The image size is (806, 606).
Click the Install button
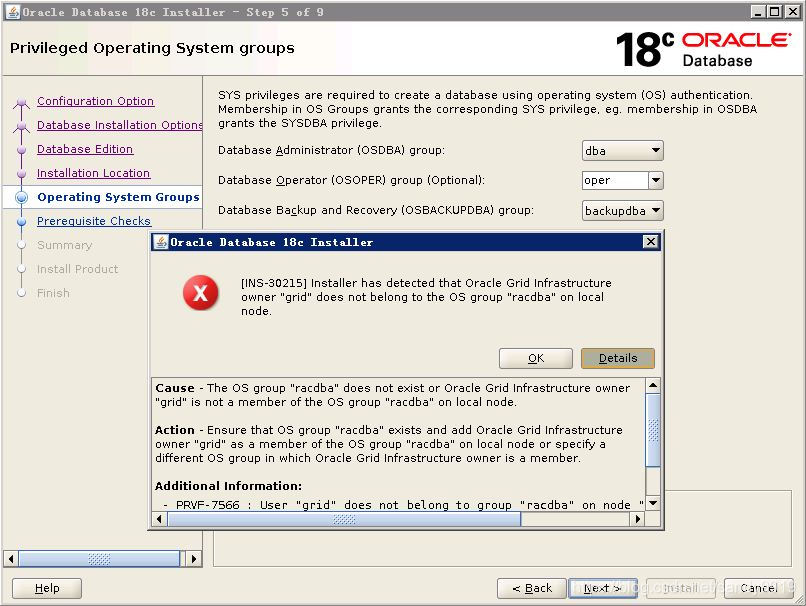681,588
